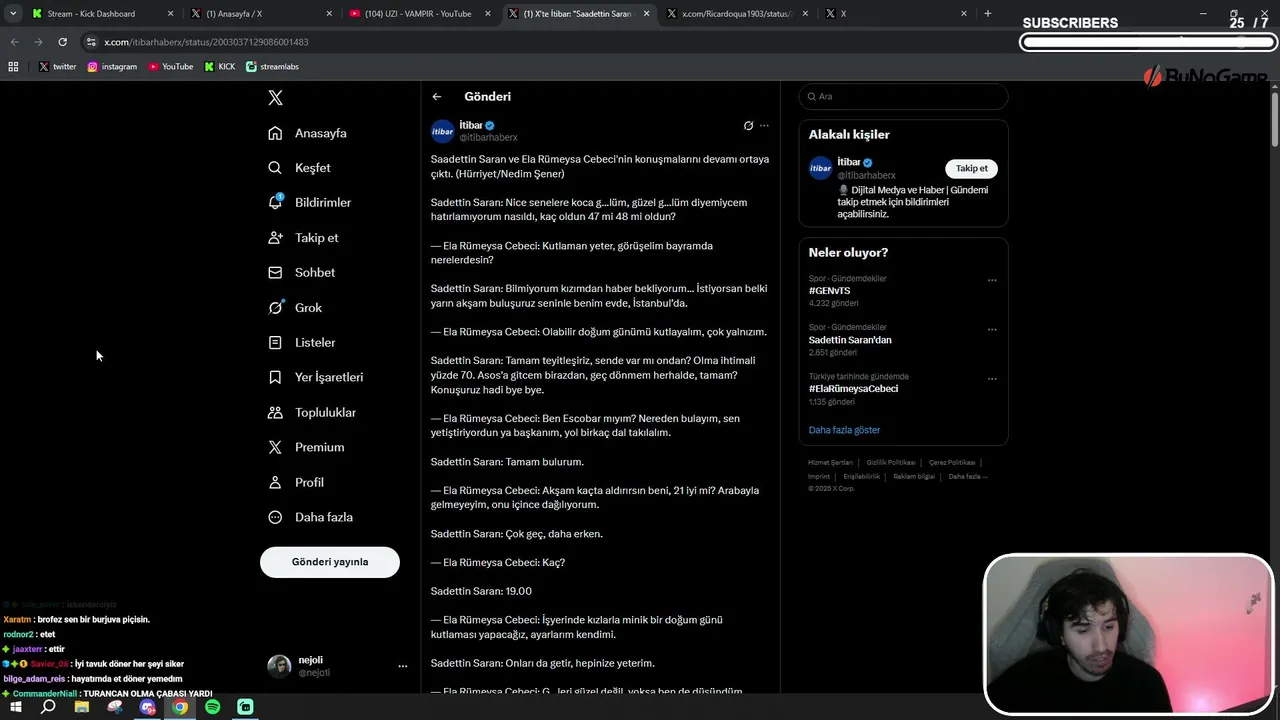Open Listeler lists page
This screenshot has width=1280, height=720.
[301, 342]
